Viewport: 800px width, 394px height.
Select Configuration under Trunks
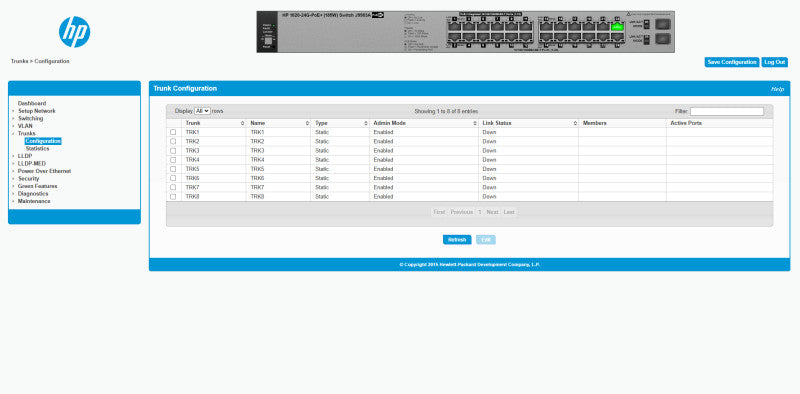[x=43, y=141]
